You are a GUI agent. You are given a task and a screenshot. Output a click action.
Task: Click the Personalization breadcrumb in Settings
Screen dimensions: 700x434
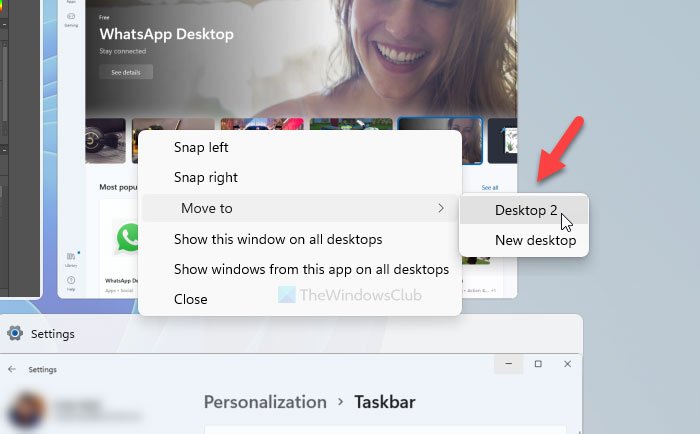point(265,402)
